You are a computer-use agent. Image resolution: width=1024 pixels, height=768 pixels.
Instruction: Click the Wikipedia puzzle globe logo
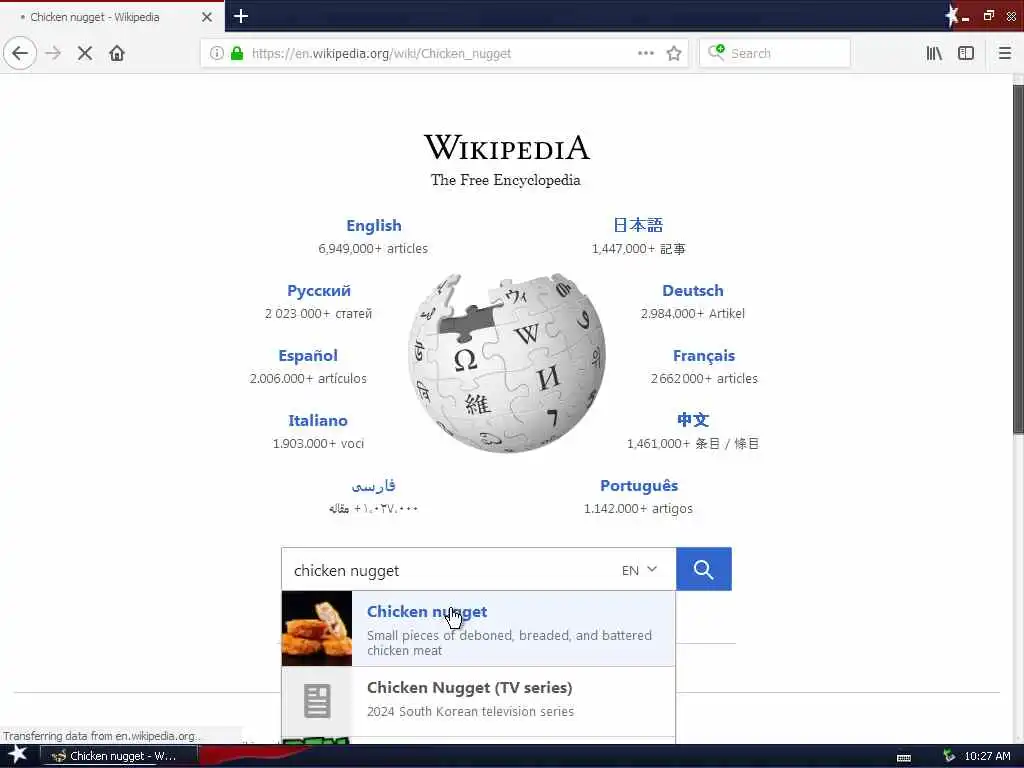[507, 362]
